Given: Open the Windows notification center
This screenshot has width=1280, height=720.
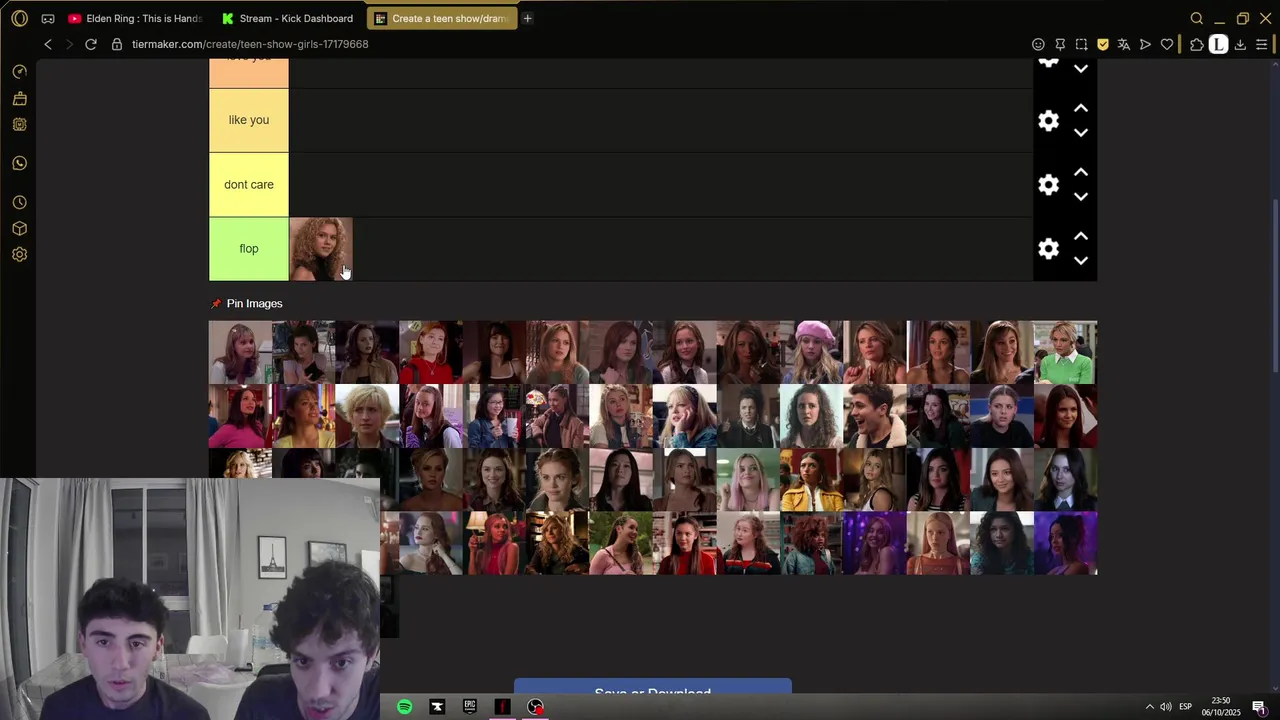Looking at the screenshot, I should (1259, 707).
